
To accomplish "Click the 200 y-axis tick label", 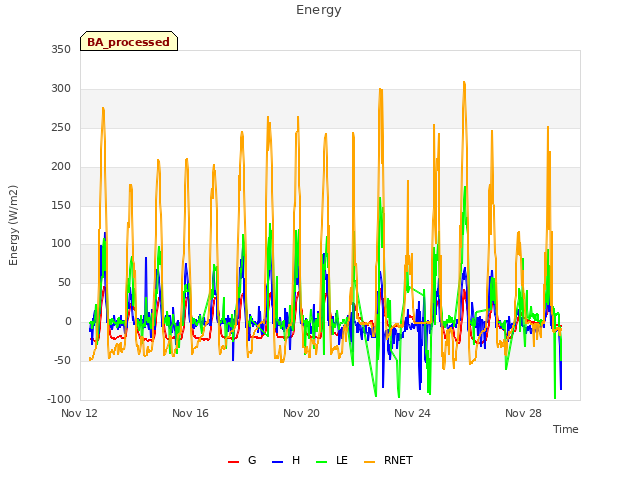I will pos(61,166).
